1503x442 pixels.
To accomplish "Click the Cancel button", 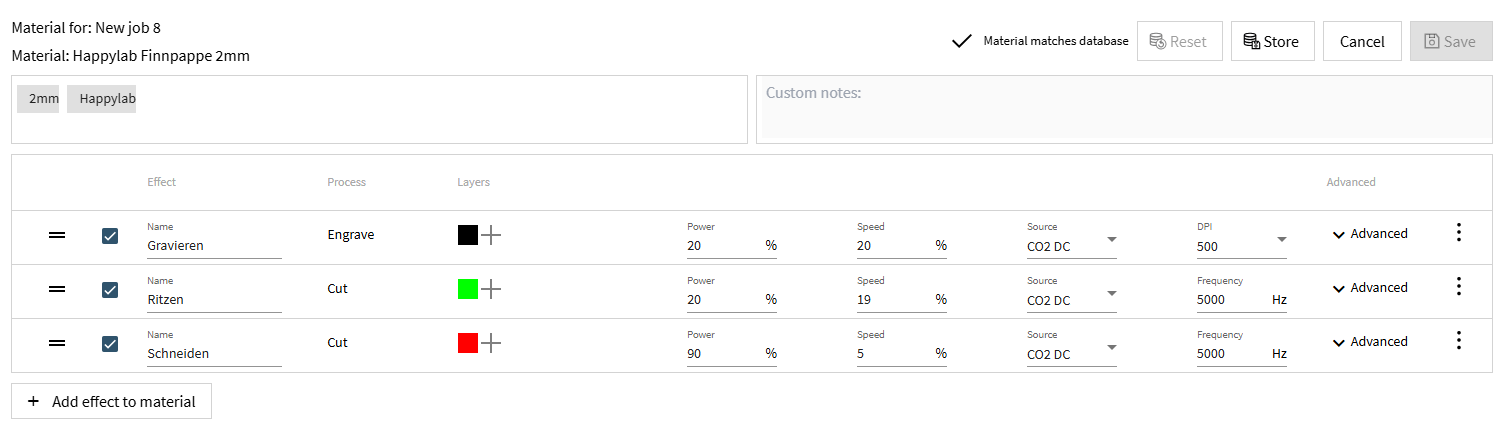I will [1361, 41].
